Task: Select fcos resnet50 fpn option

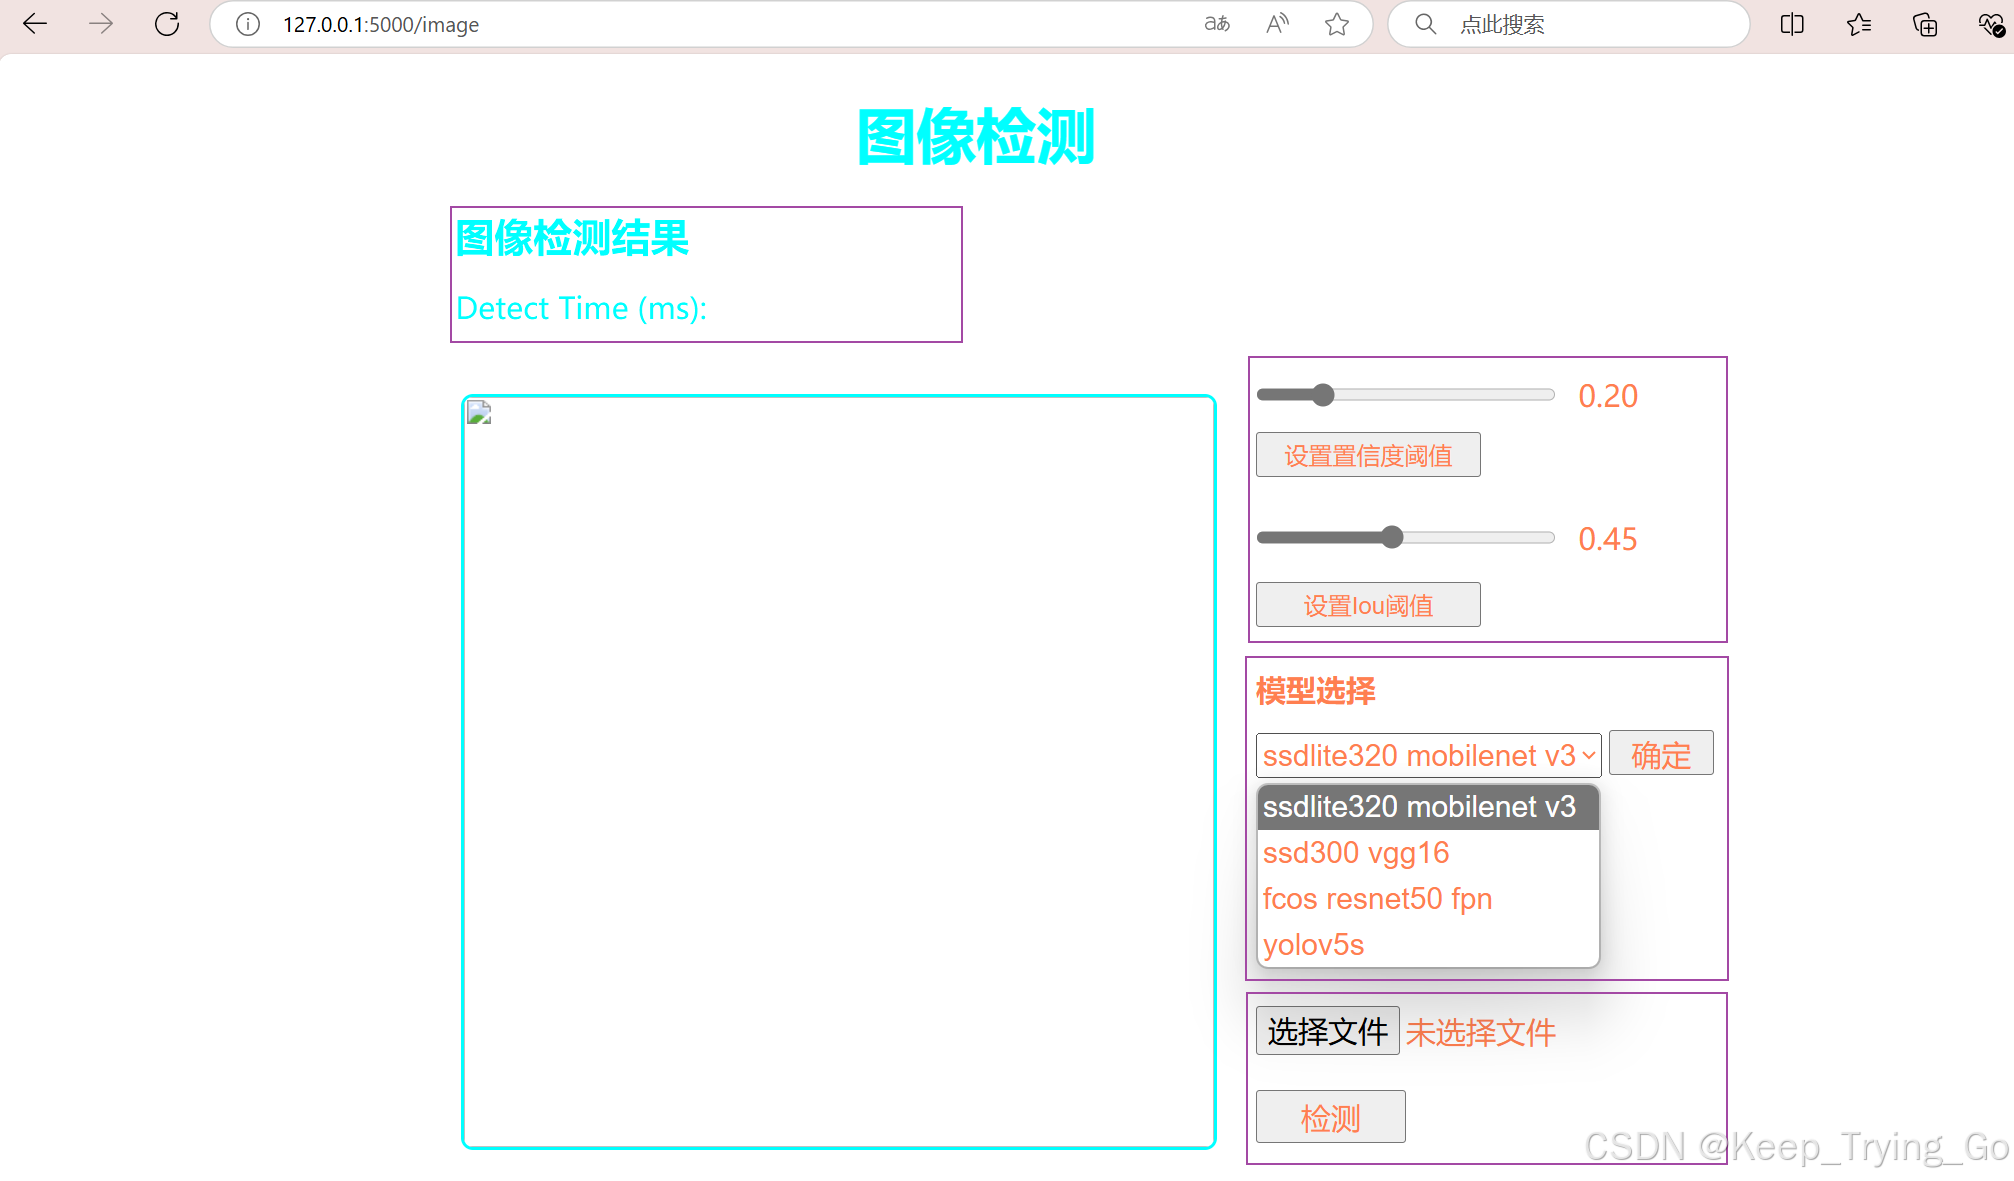Action: point(1377,899)
